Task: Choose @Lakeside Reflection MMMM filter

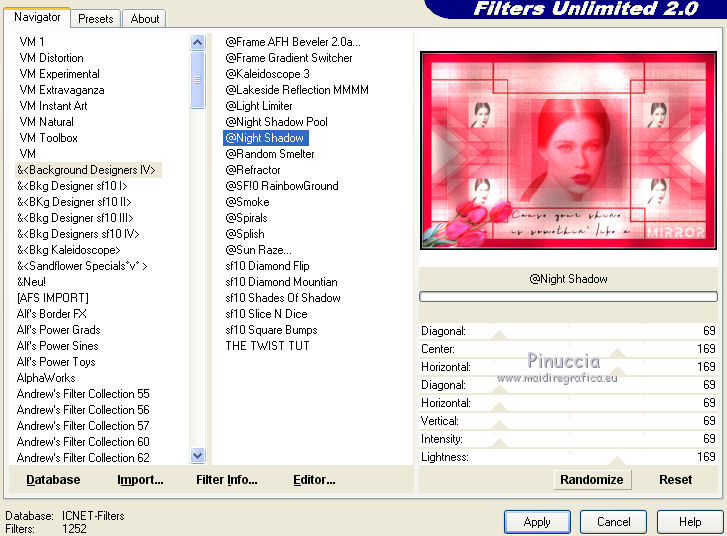Action: point(297,90)
